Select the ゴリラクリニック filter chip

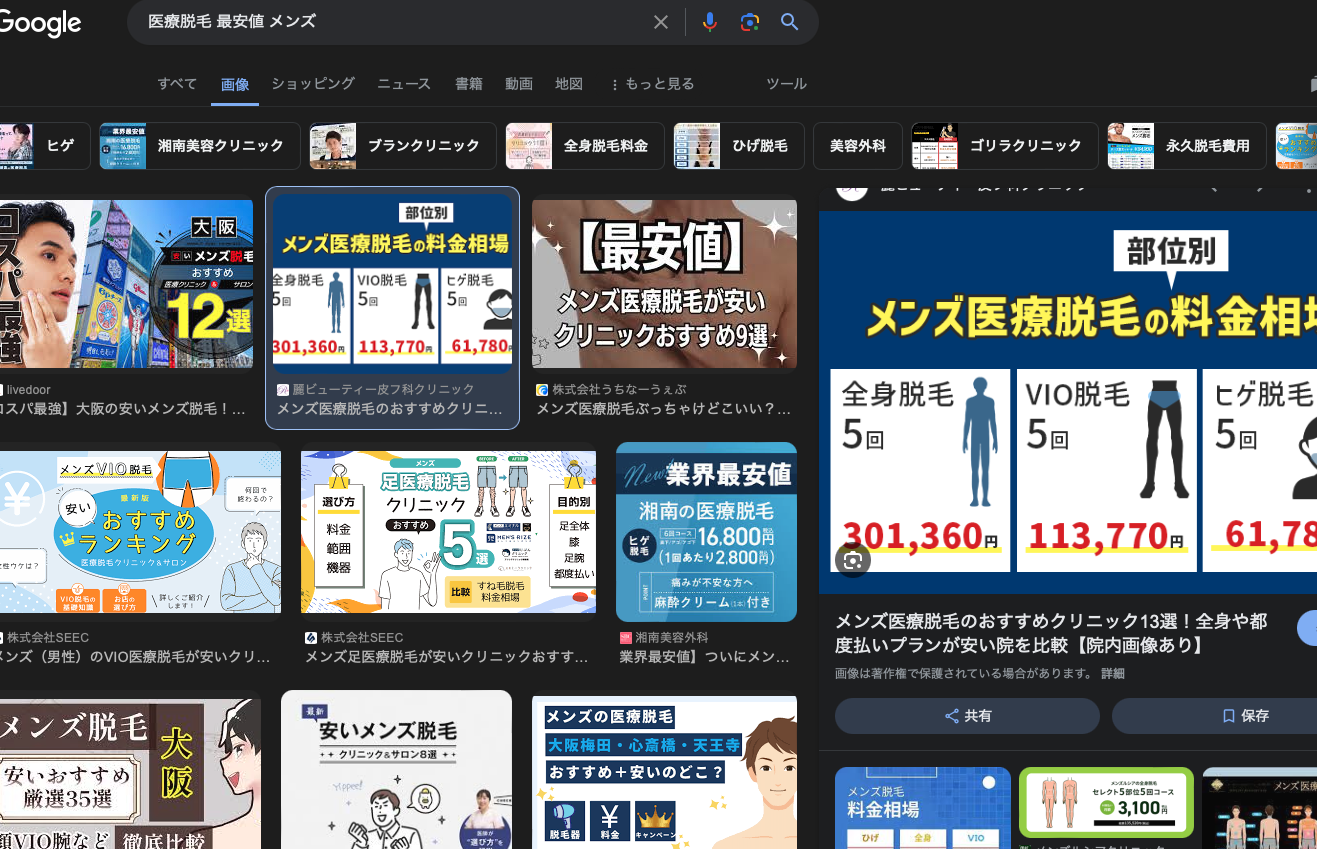(x=1005, y=146)
